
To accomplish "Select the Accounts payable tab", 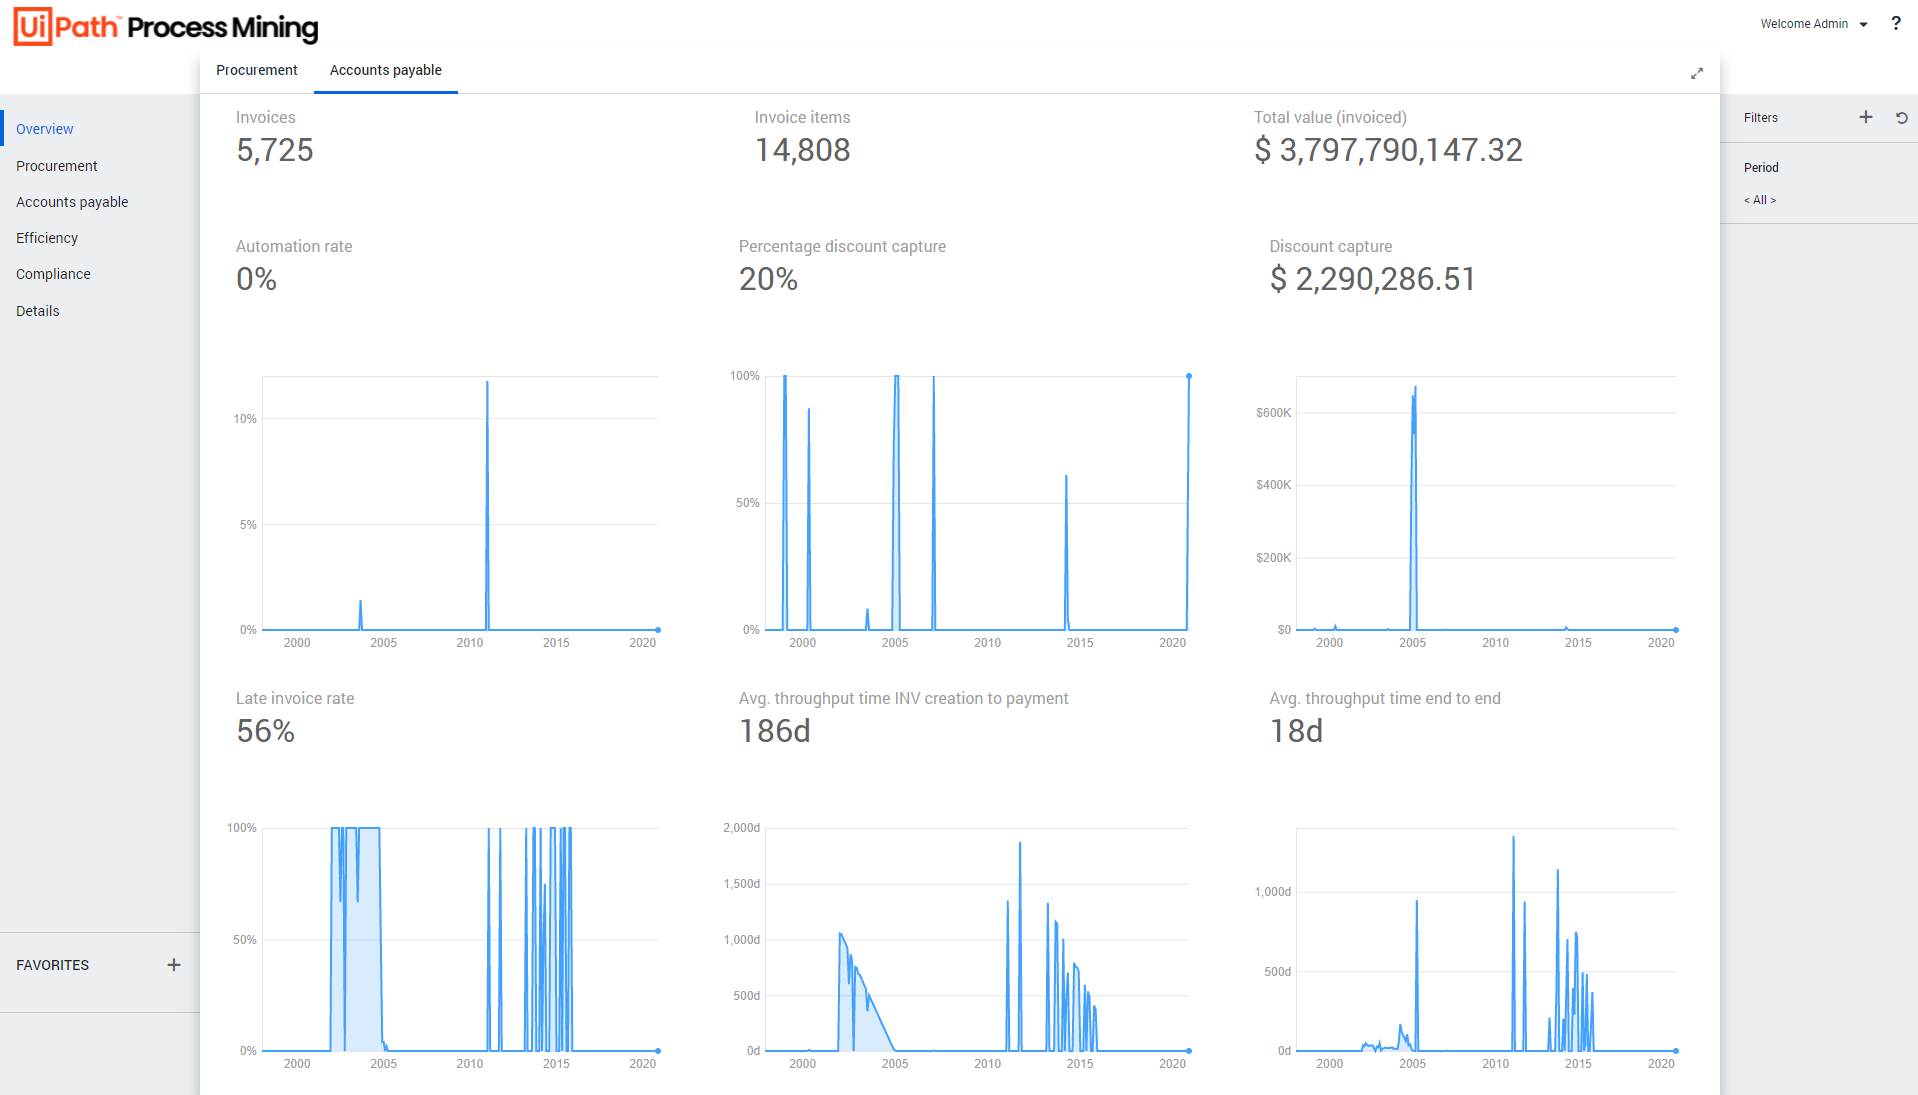I will click(x=385, y=70).
